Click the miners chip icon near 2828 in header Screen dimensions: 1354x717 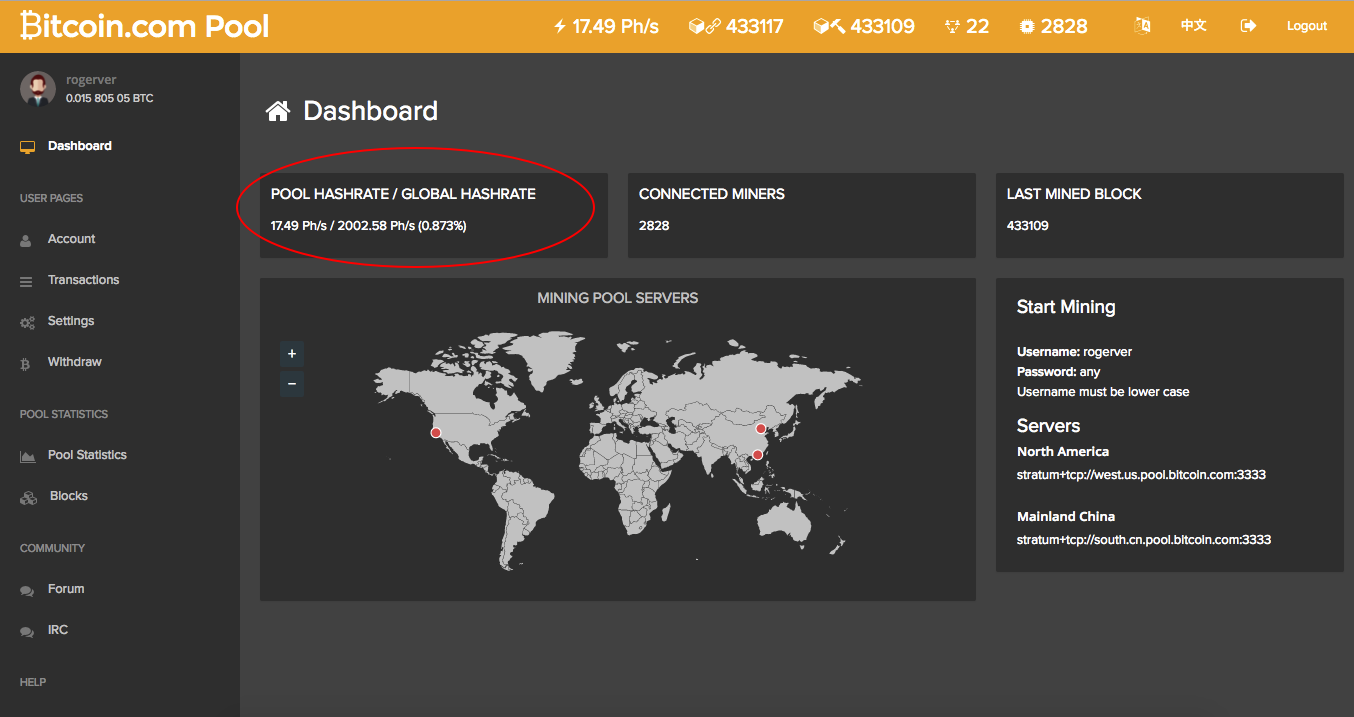pyautogui.click(x=1027, y=27)
